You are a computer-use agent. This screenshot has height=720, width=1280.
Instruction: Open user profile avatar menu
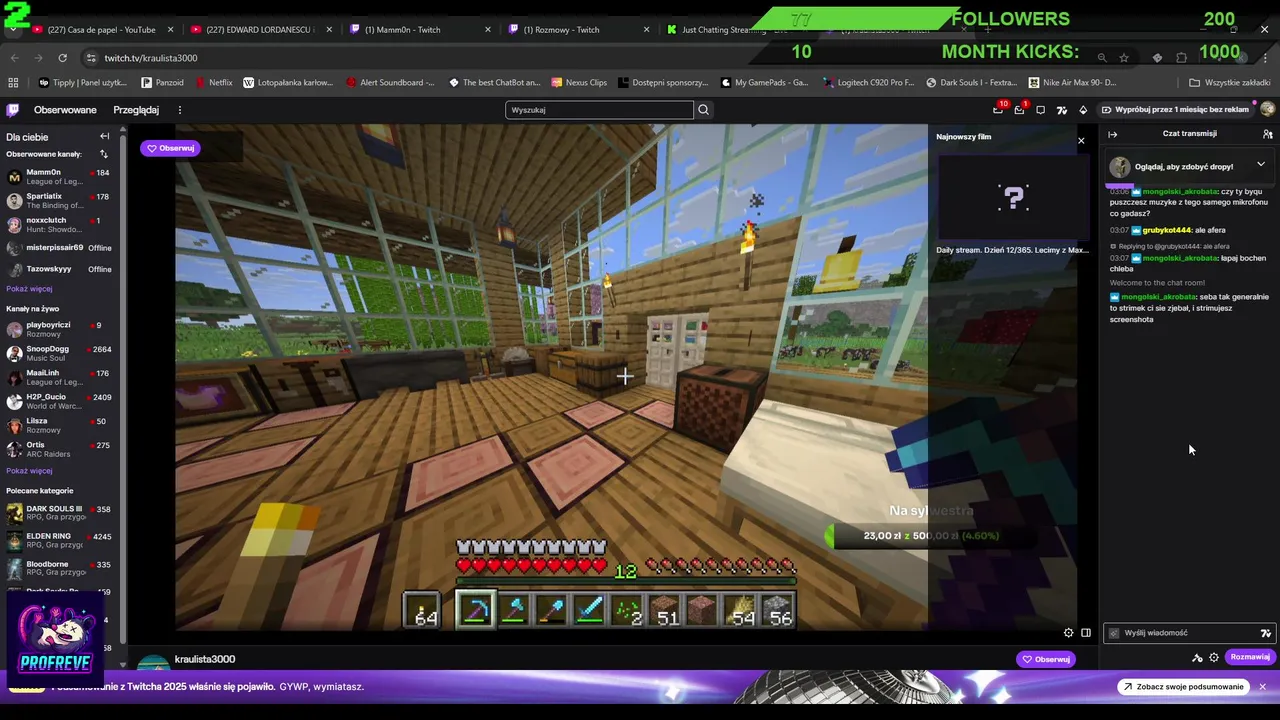(1268, 110)
